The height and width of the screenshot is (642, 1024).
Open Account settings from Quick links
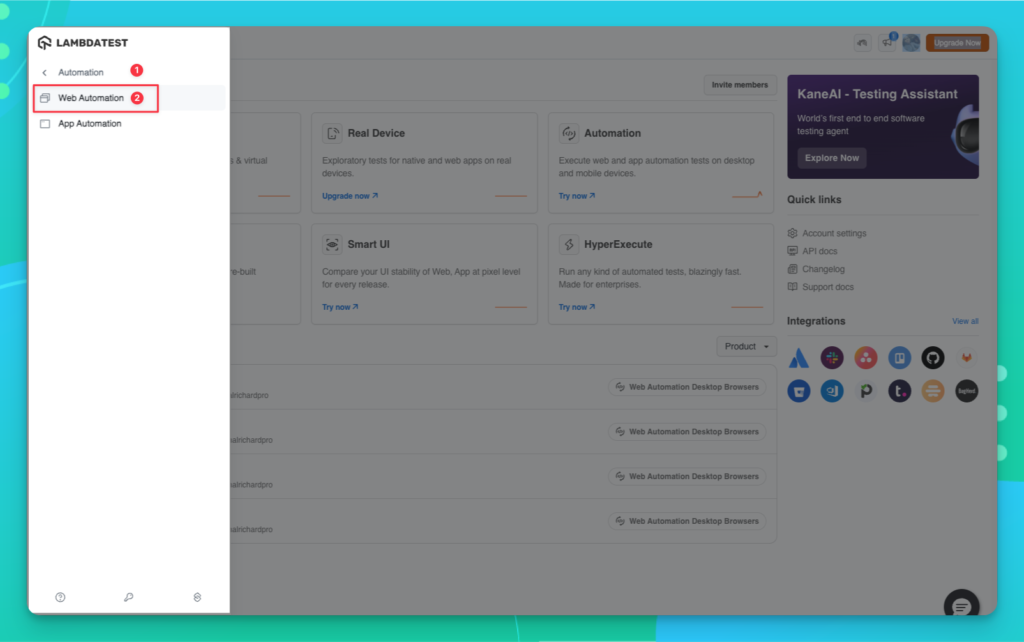point(833,232)
